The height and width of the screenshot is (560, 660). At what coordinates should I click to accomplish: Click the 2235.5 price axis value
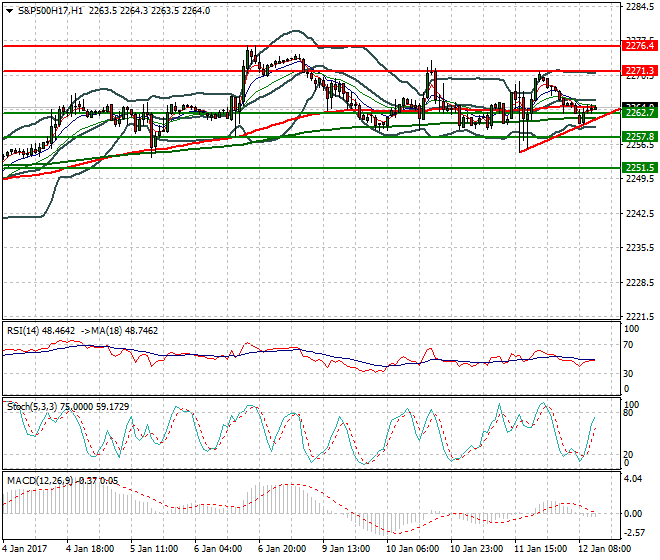coord(640,248)
